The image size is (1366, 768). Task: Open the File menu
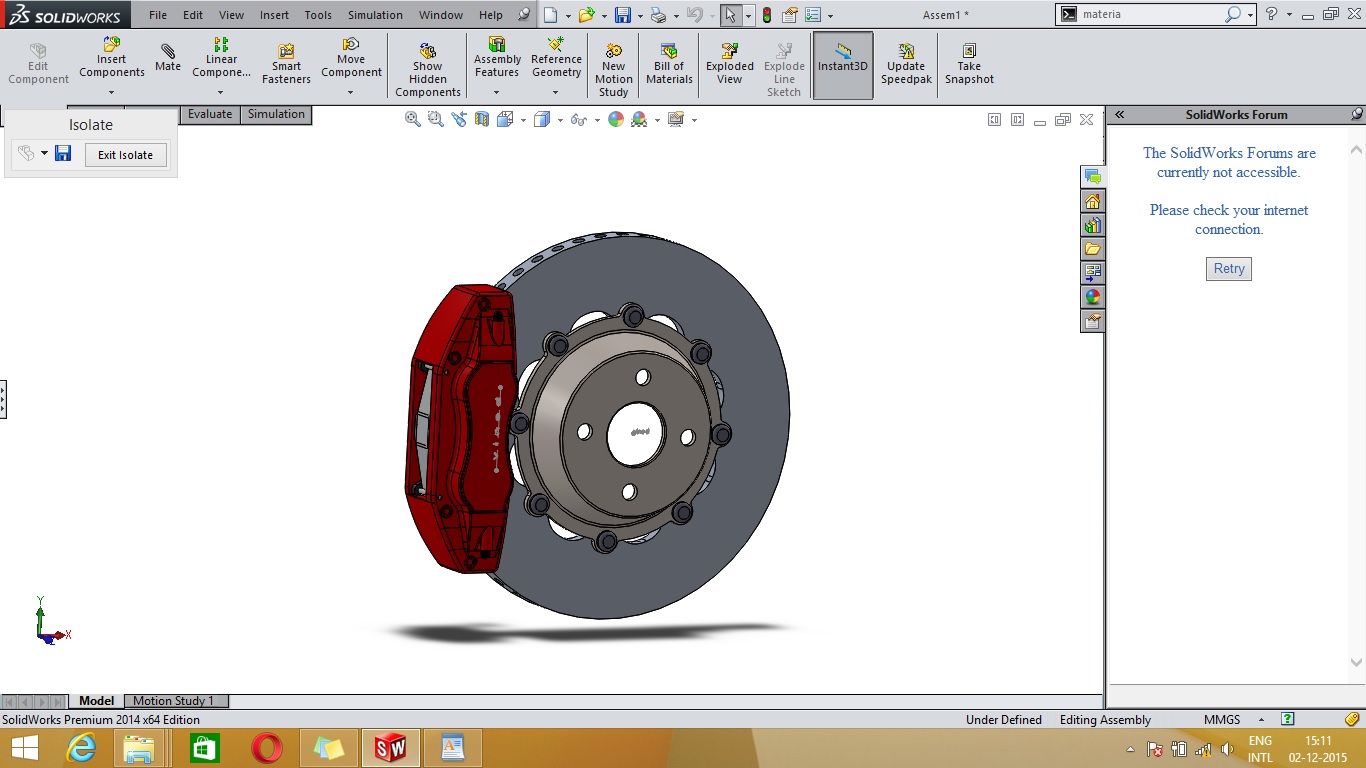(158, 15)
